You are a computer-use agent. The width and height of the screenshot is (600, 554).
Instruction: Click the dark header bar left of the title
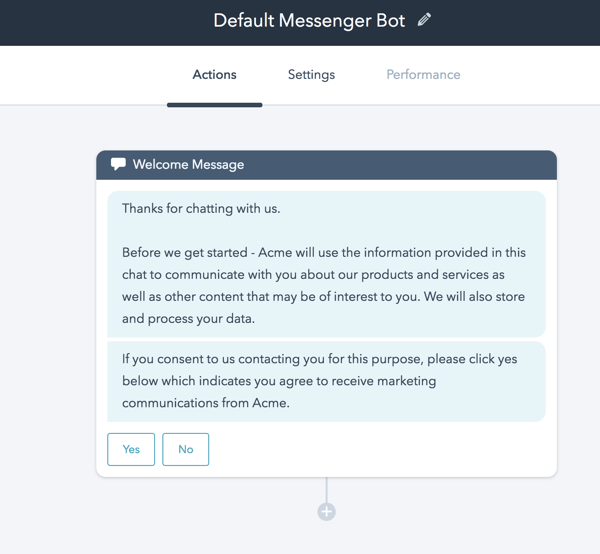(x=100, y=22)
